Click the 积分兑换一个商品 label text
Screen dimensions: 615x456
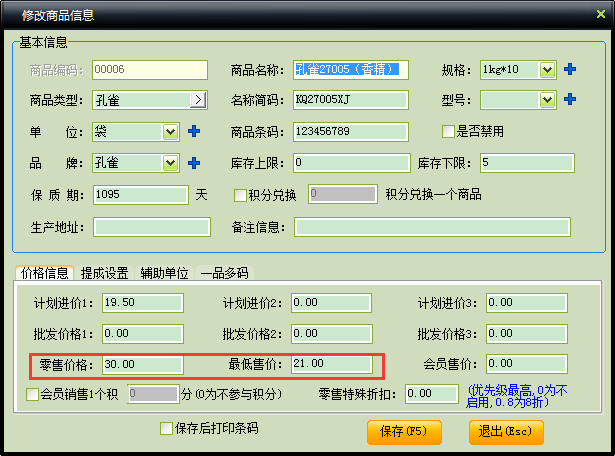pos(433,194)
